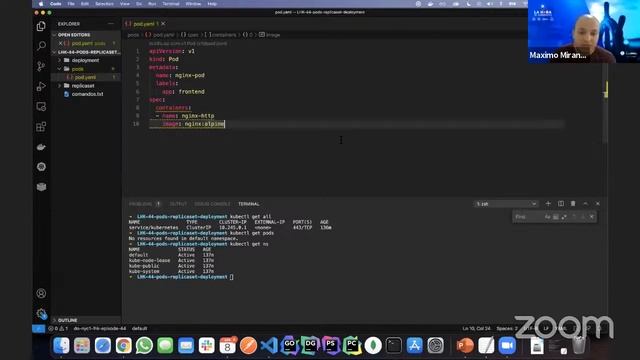
Task: Open the Manage gear icon
Action: click(x=41, y=313)
